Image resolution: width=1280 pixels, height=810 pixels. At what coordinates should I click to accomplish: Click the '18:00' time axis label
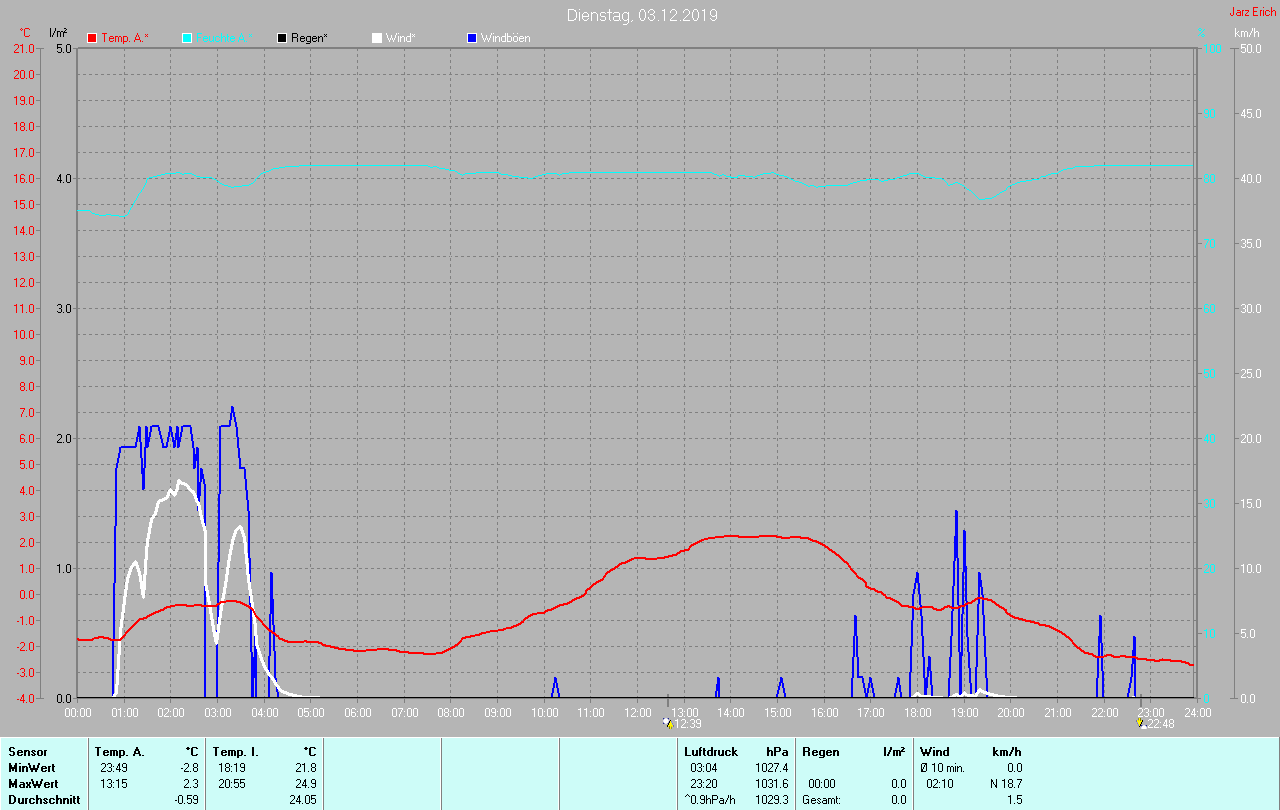[x=918, y=712]
